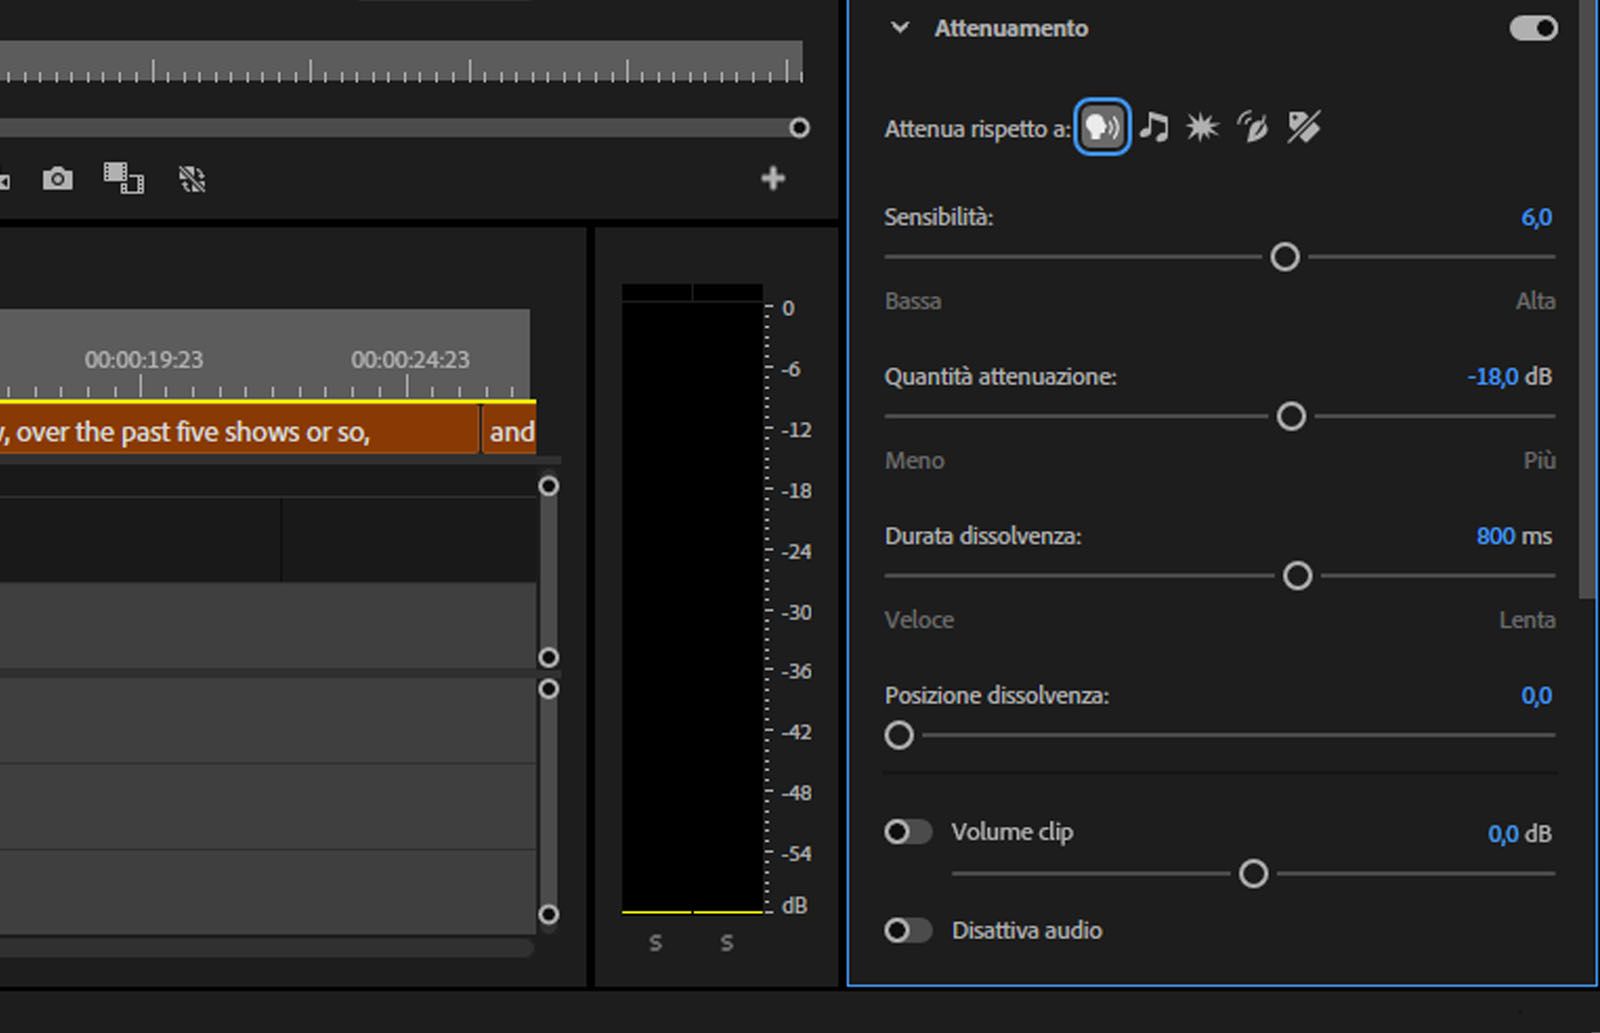Viewport: 1600px width, 1033px height.
Task: Open the Add Marker plus button
Action: click(x=772, y=179)
